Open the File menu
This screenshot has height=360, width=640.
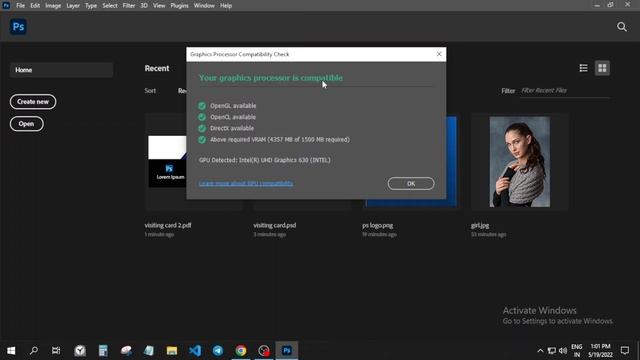click(20, 6)
